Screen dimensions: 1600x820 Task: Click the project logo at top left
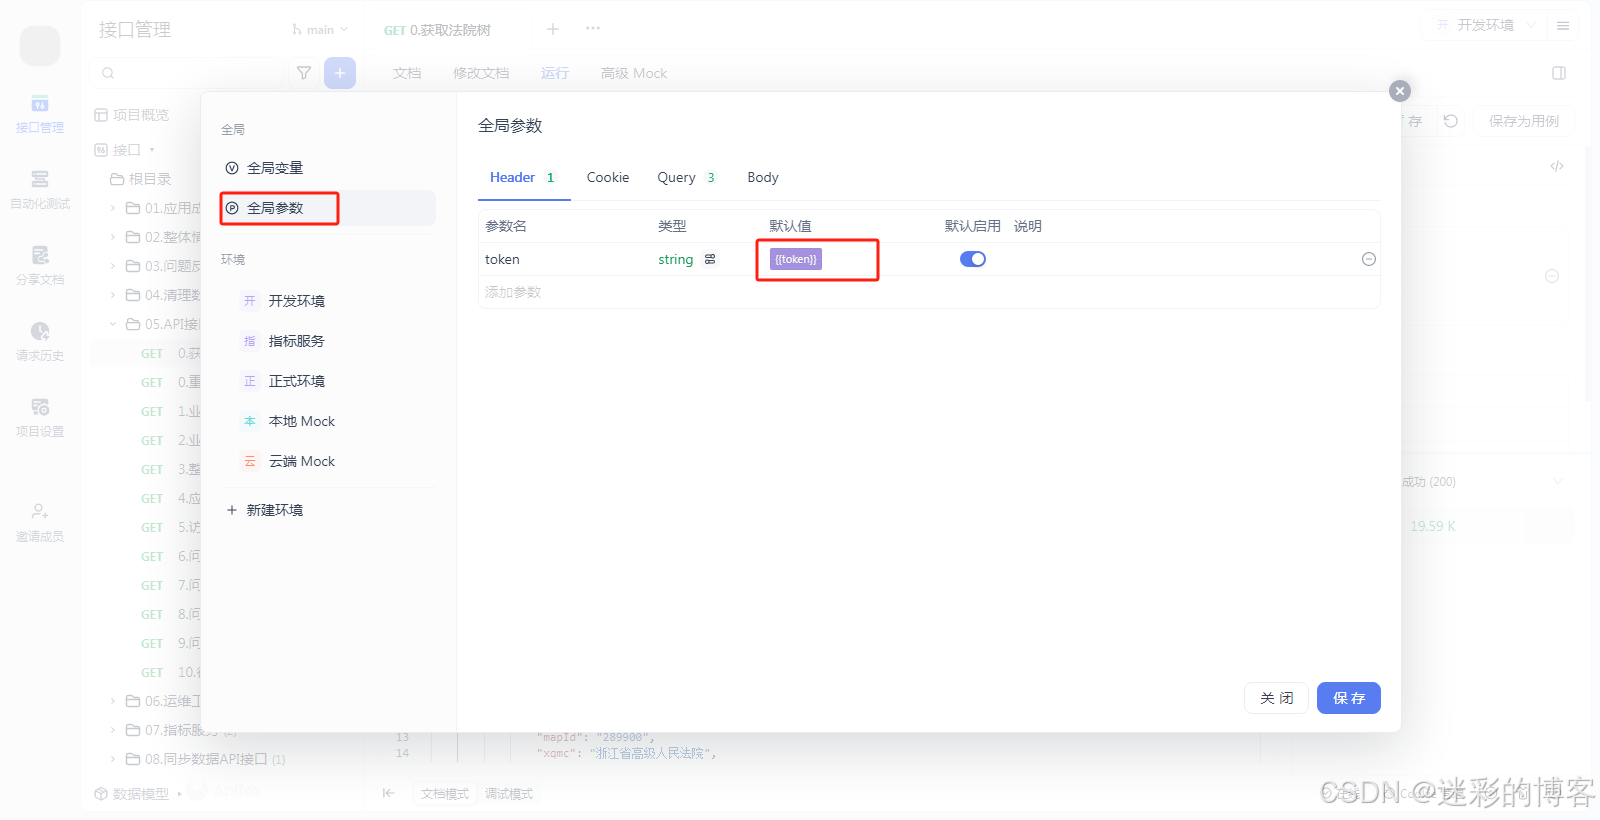point(40,45)
